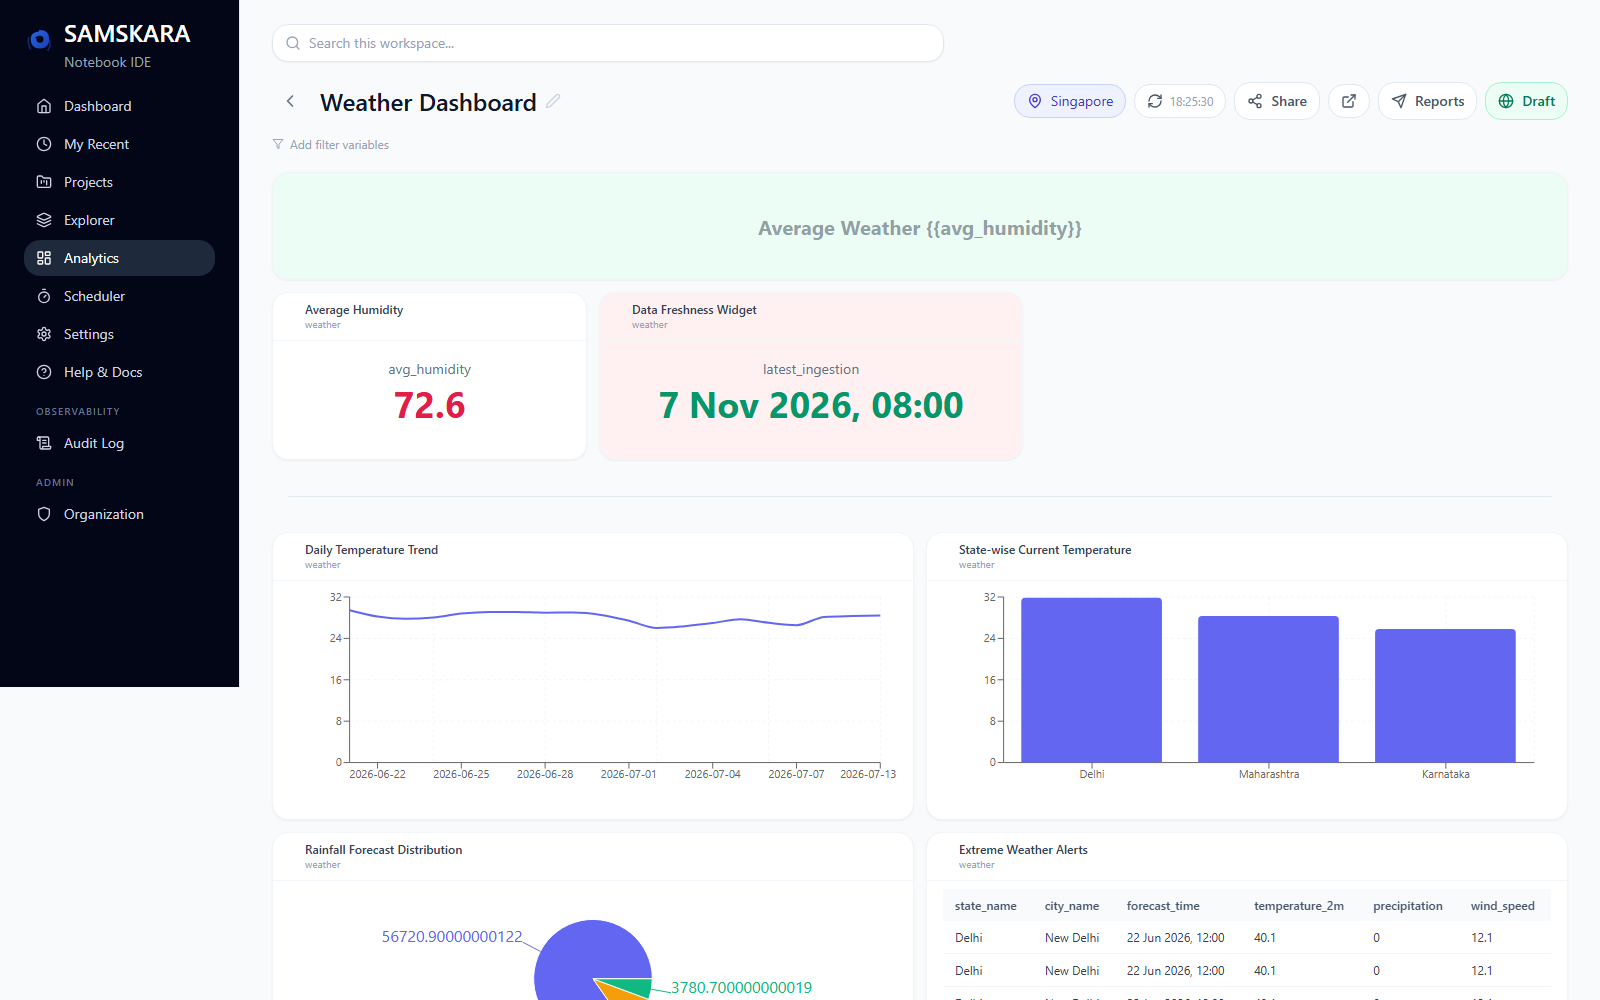
Task: Click the Delhi bar in temperature chart
Action: coord(1091,680)
